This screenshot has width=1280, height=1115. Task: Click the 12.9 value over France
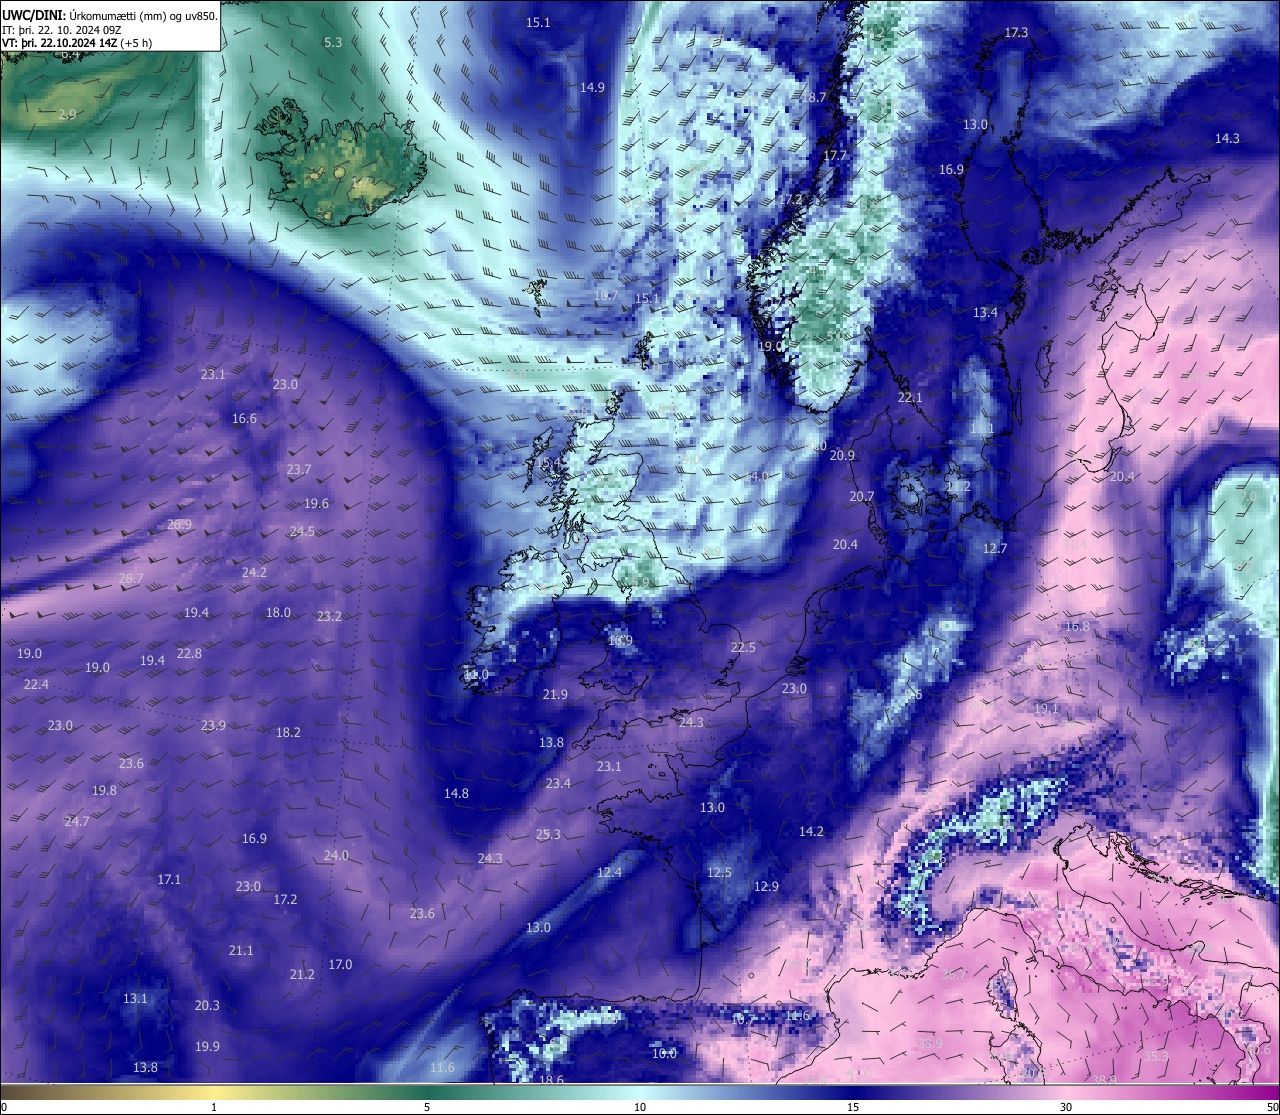click(x=766, y=887)
